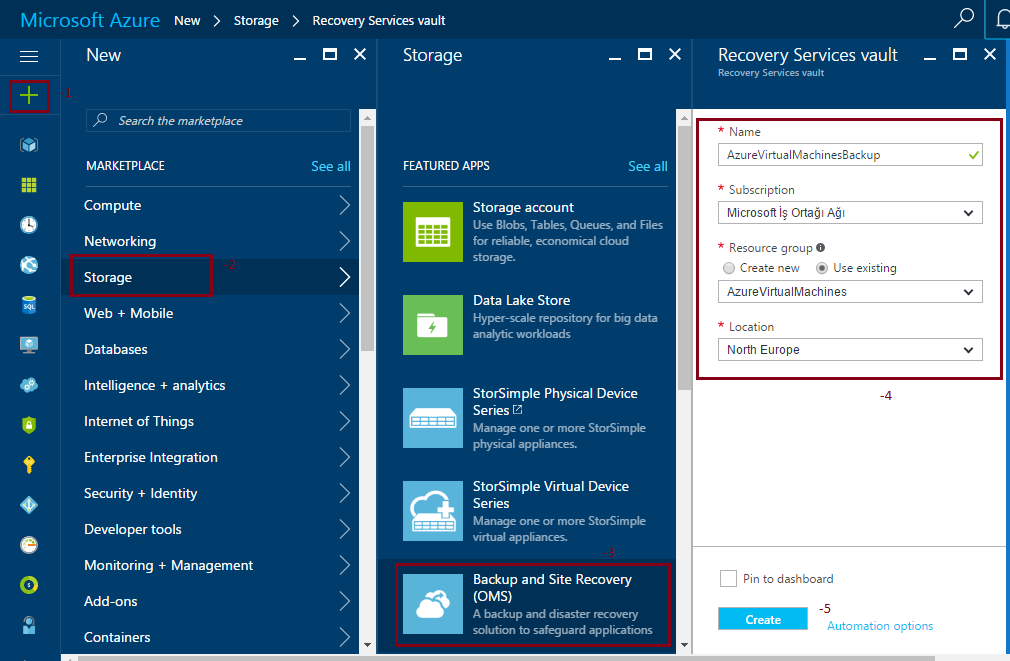The image size is (1010, 661).
Task: Open the AzureVirtualMachines resource group dropdown
Action: click(850, 292)
